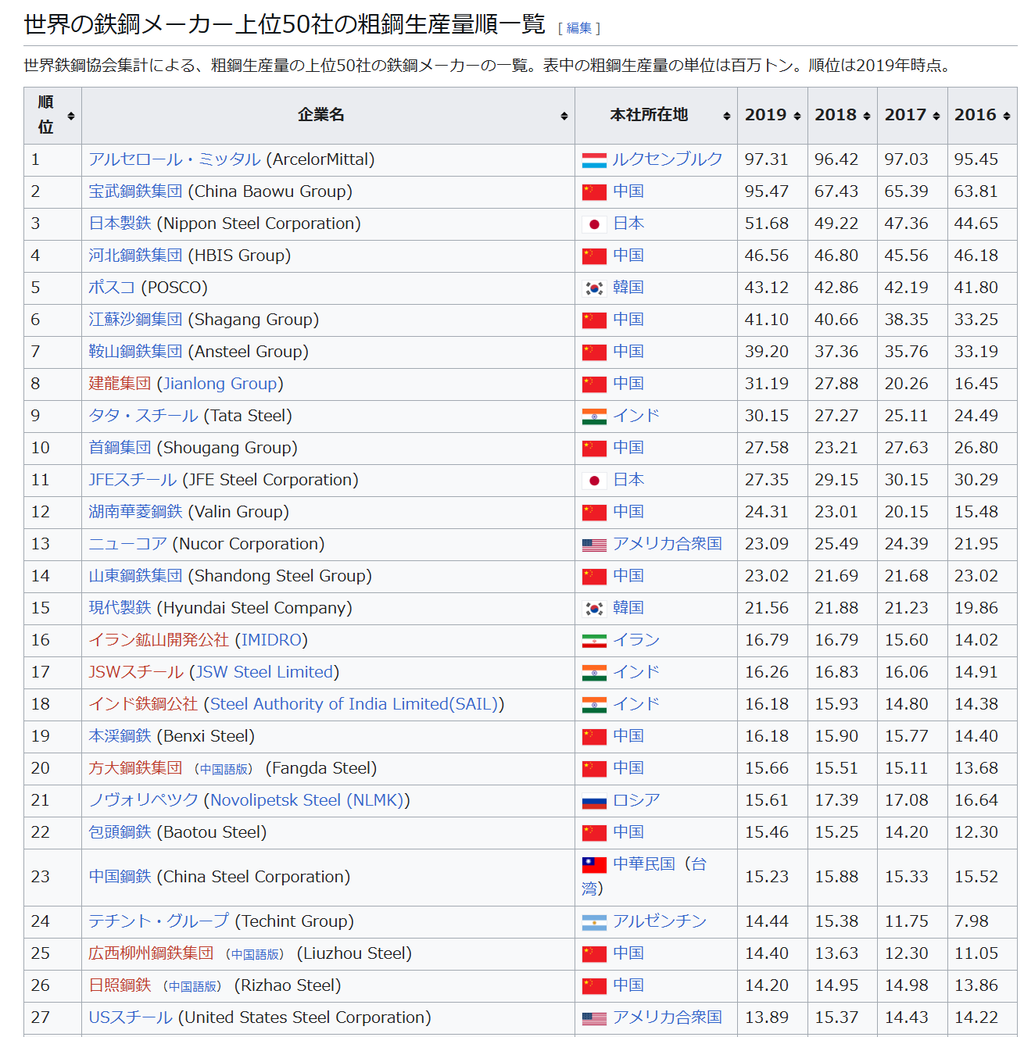Click the China flag in Baowu row

pos(594,192)
